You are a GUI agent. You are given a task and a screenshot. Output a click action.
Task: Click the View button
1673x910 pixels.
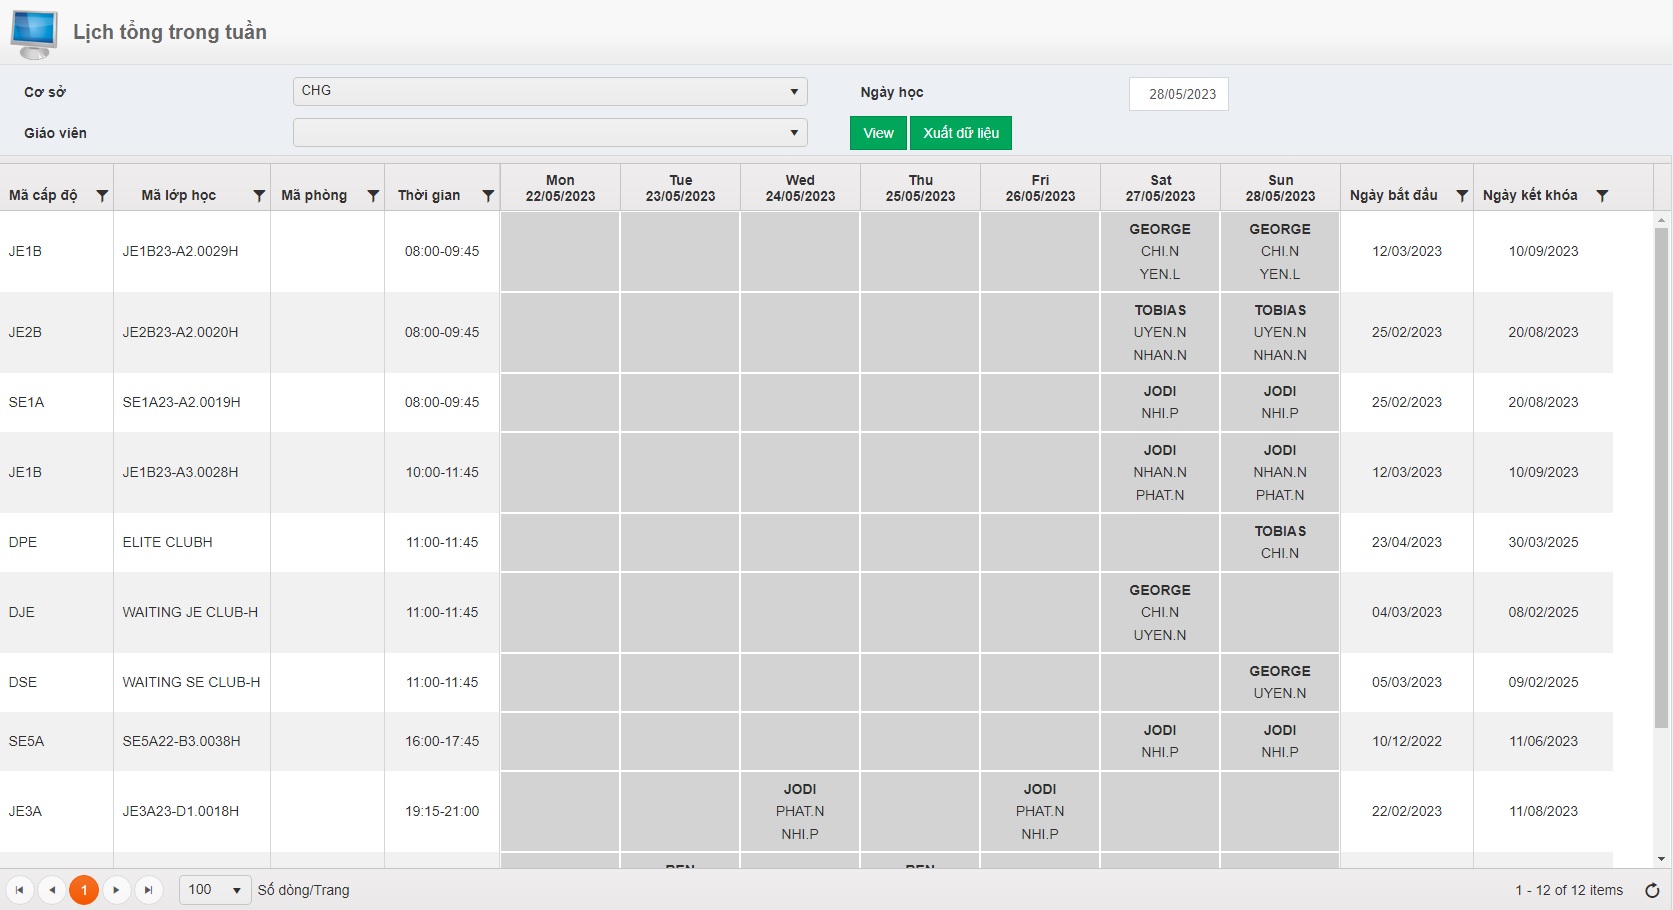(878, 133)
